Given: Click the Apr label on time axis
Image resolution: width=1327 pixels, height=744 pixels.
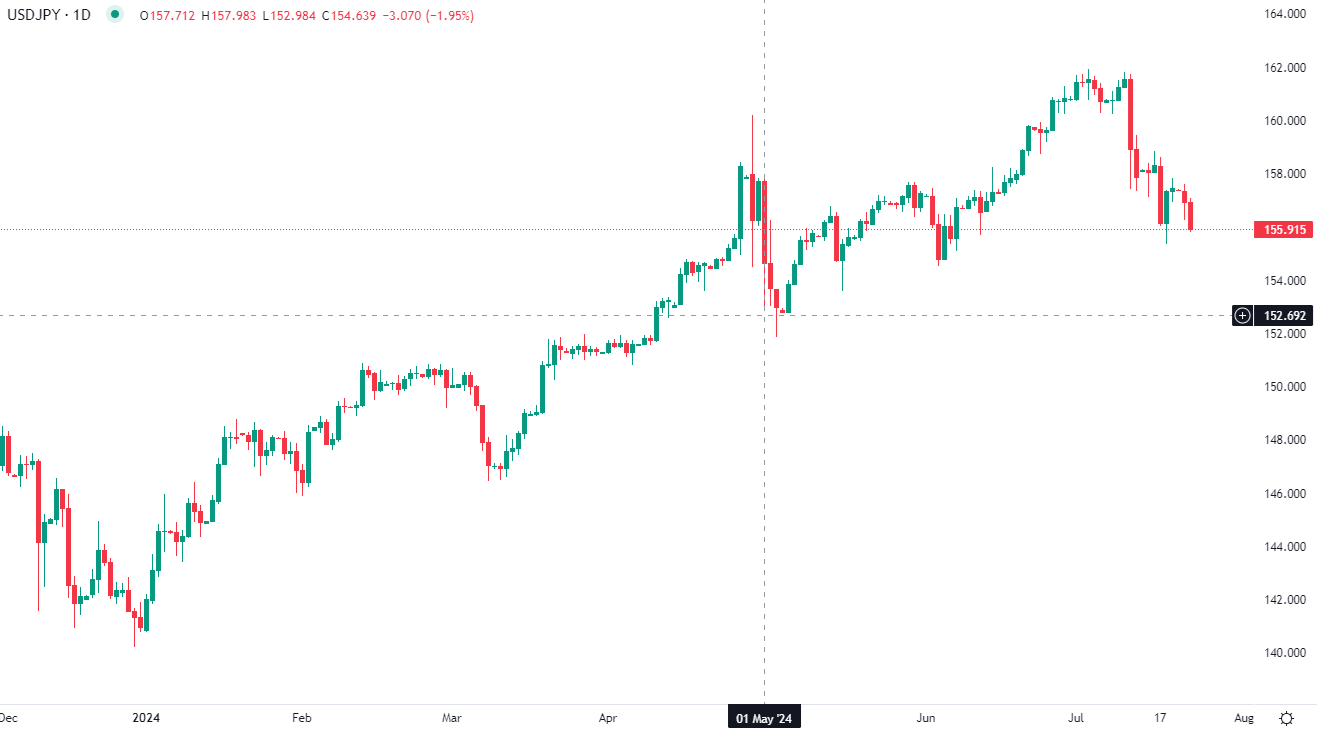Looking at the screenshot, I should [x=608, y=718].
